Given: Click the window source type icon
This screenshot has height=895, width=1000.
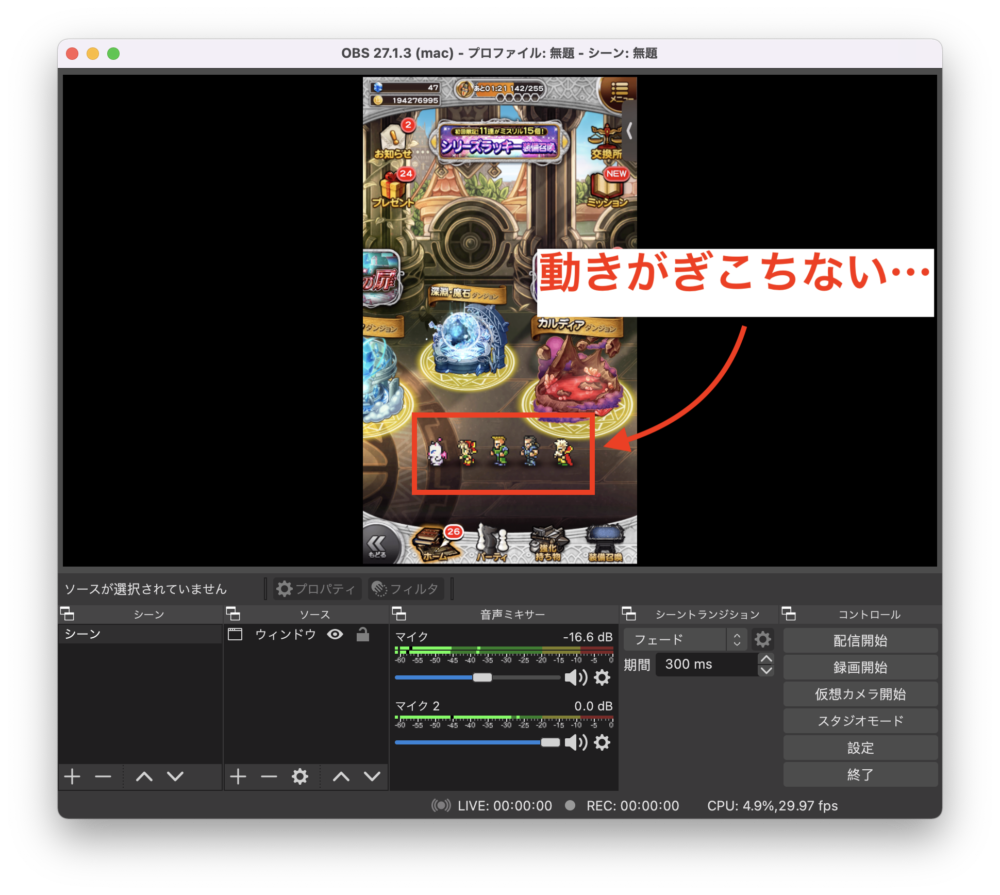Looking at the screenshot, I should coord(235,634).
